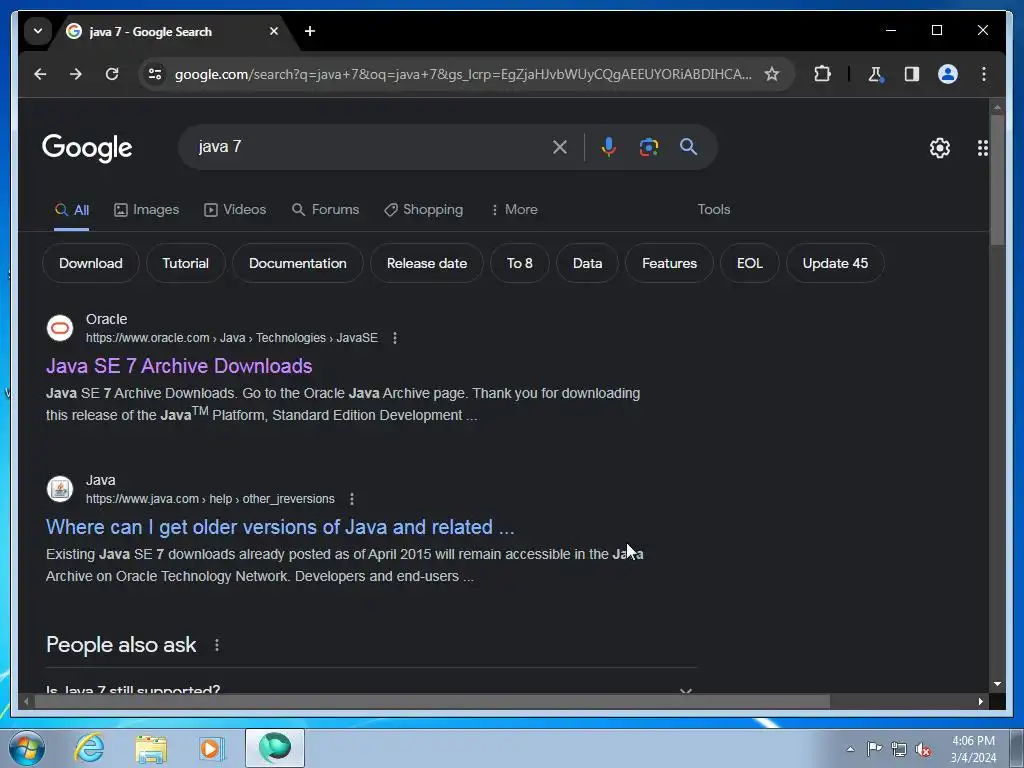Open the tab search dropdown arrow
The width and height of the screenshot is (1024, 768).
38,31
